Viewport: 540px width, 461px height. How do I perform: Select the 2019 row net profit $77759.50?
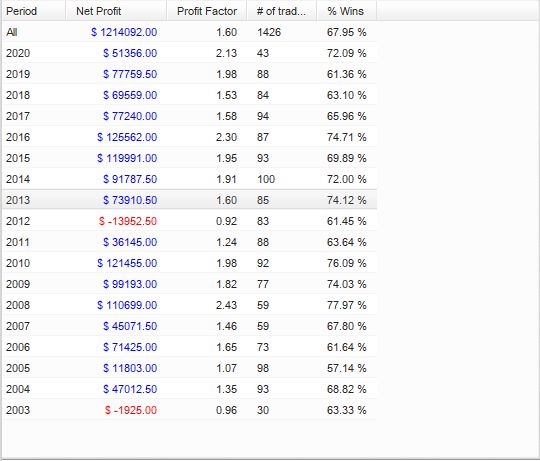pos(130,74)
